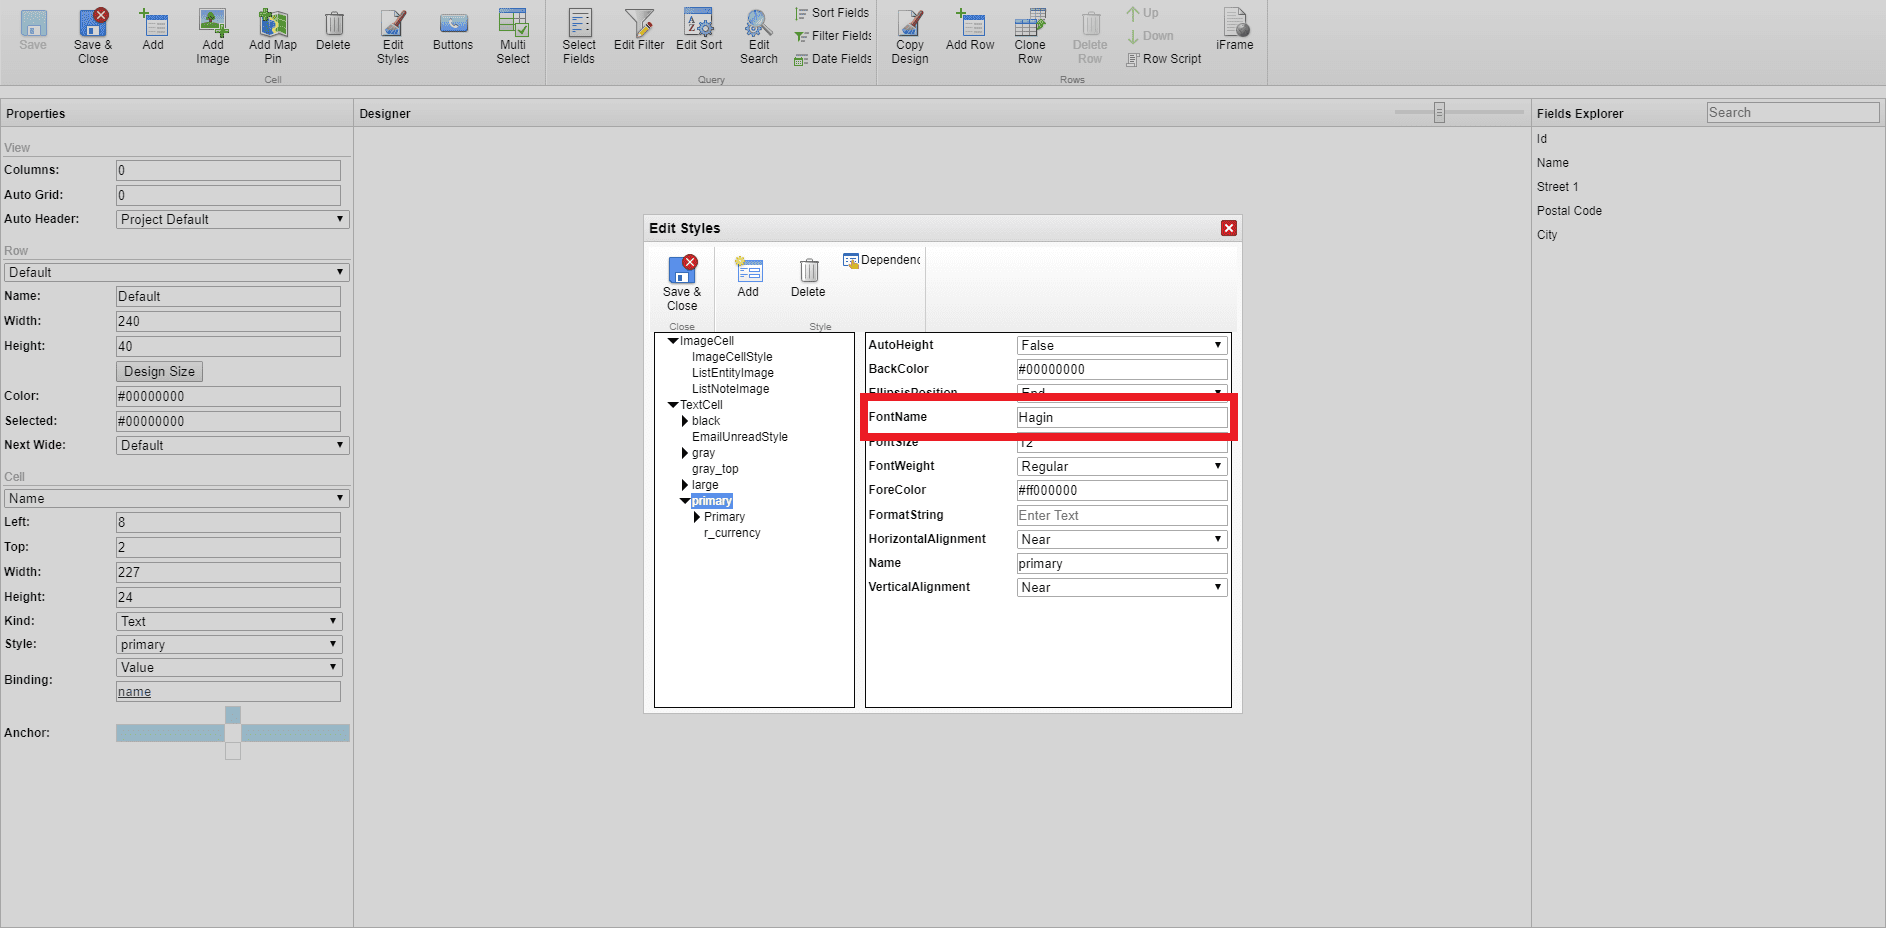Expand the Primary child style node
The image size is (1886, 928).
(x=697, y=517)
